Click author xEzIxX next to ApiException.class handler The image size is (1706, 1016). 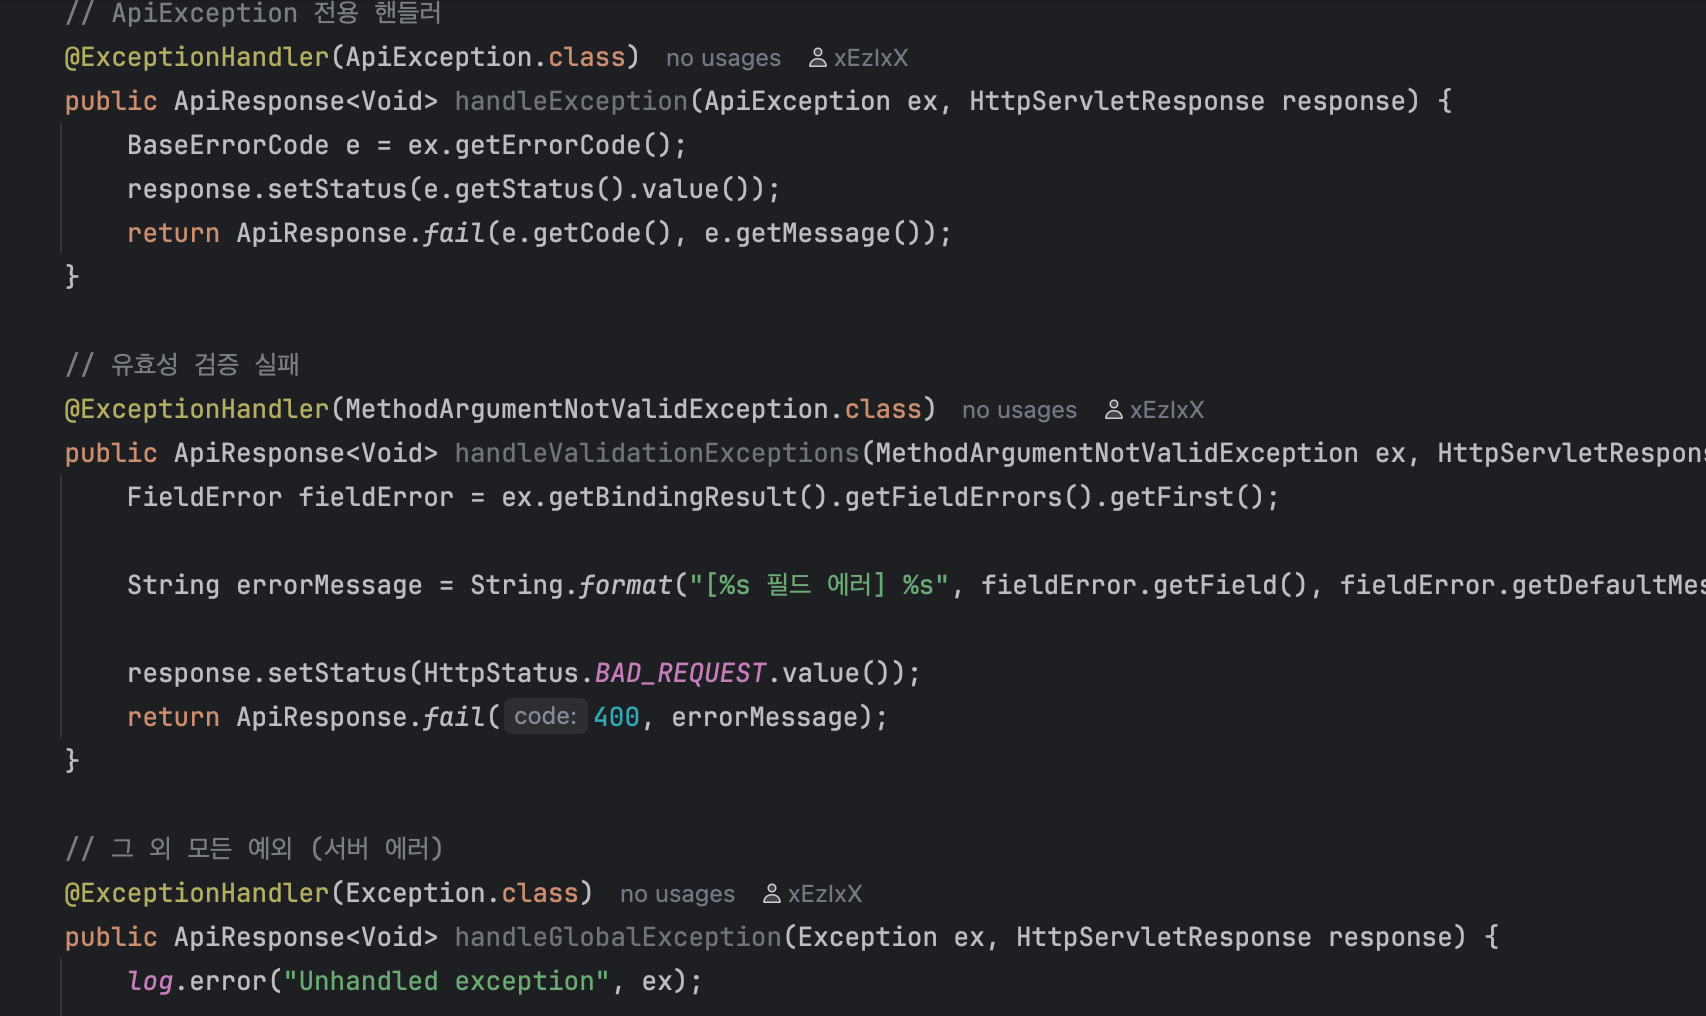pos(871,58)
